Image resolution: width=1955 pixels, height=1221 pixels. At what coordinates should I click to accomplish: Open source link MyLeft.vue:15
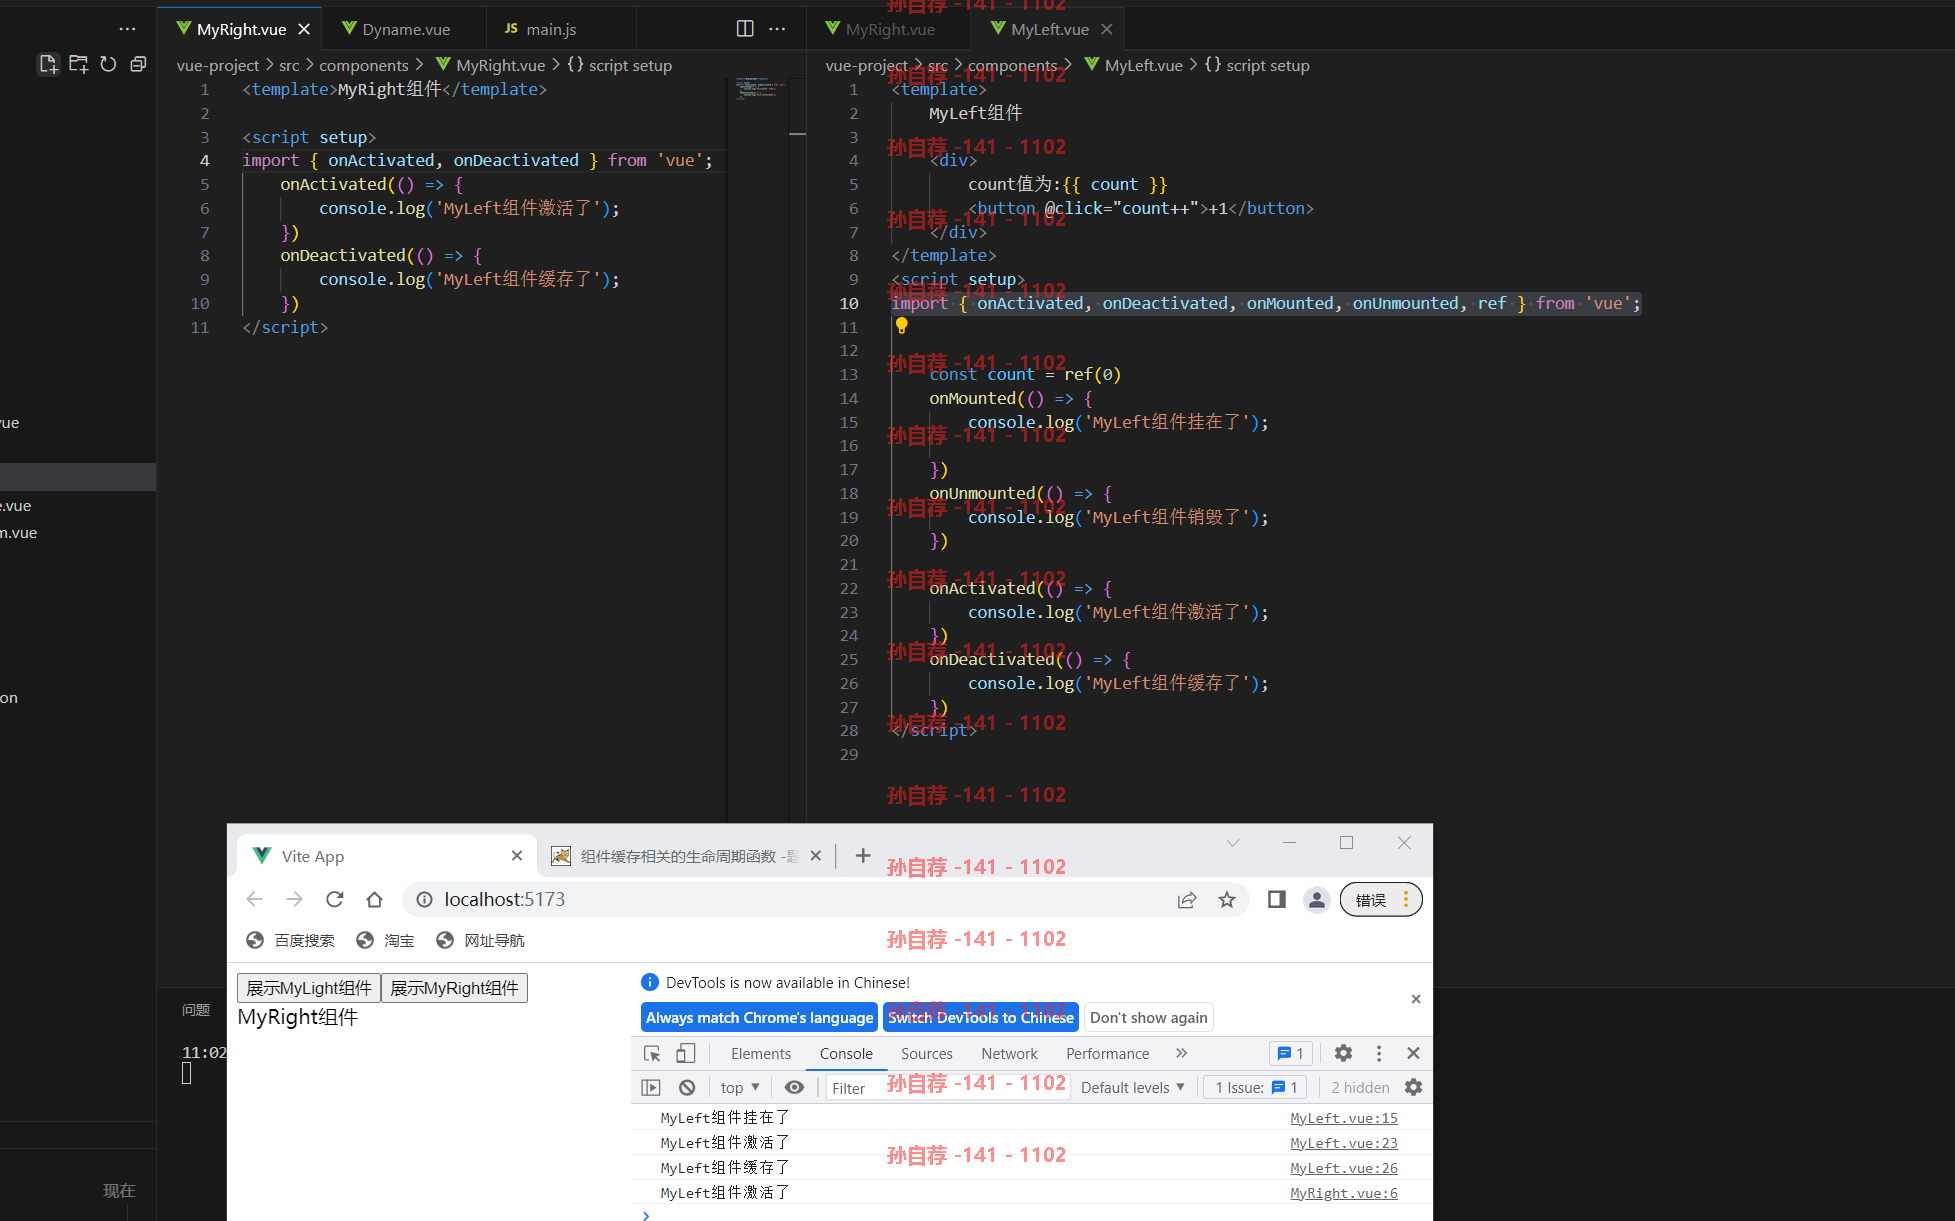[x=1343, y=1118]
